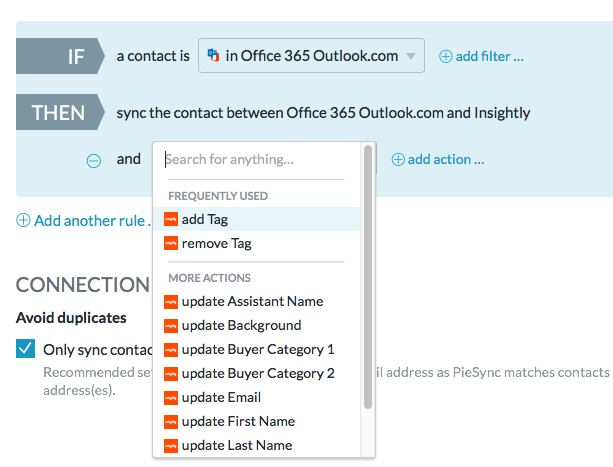Click the sync the contact between sentence
Screen dimensions: 613x467
323,113
